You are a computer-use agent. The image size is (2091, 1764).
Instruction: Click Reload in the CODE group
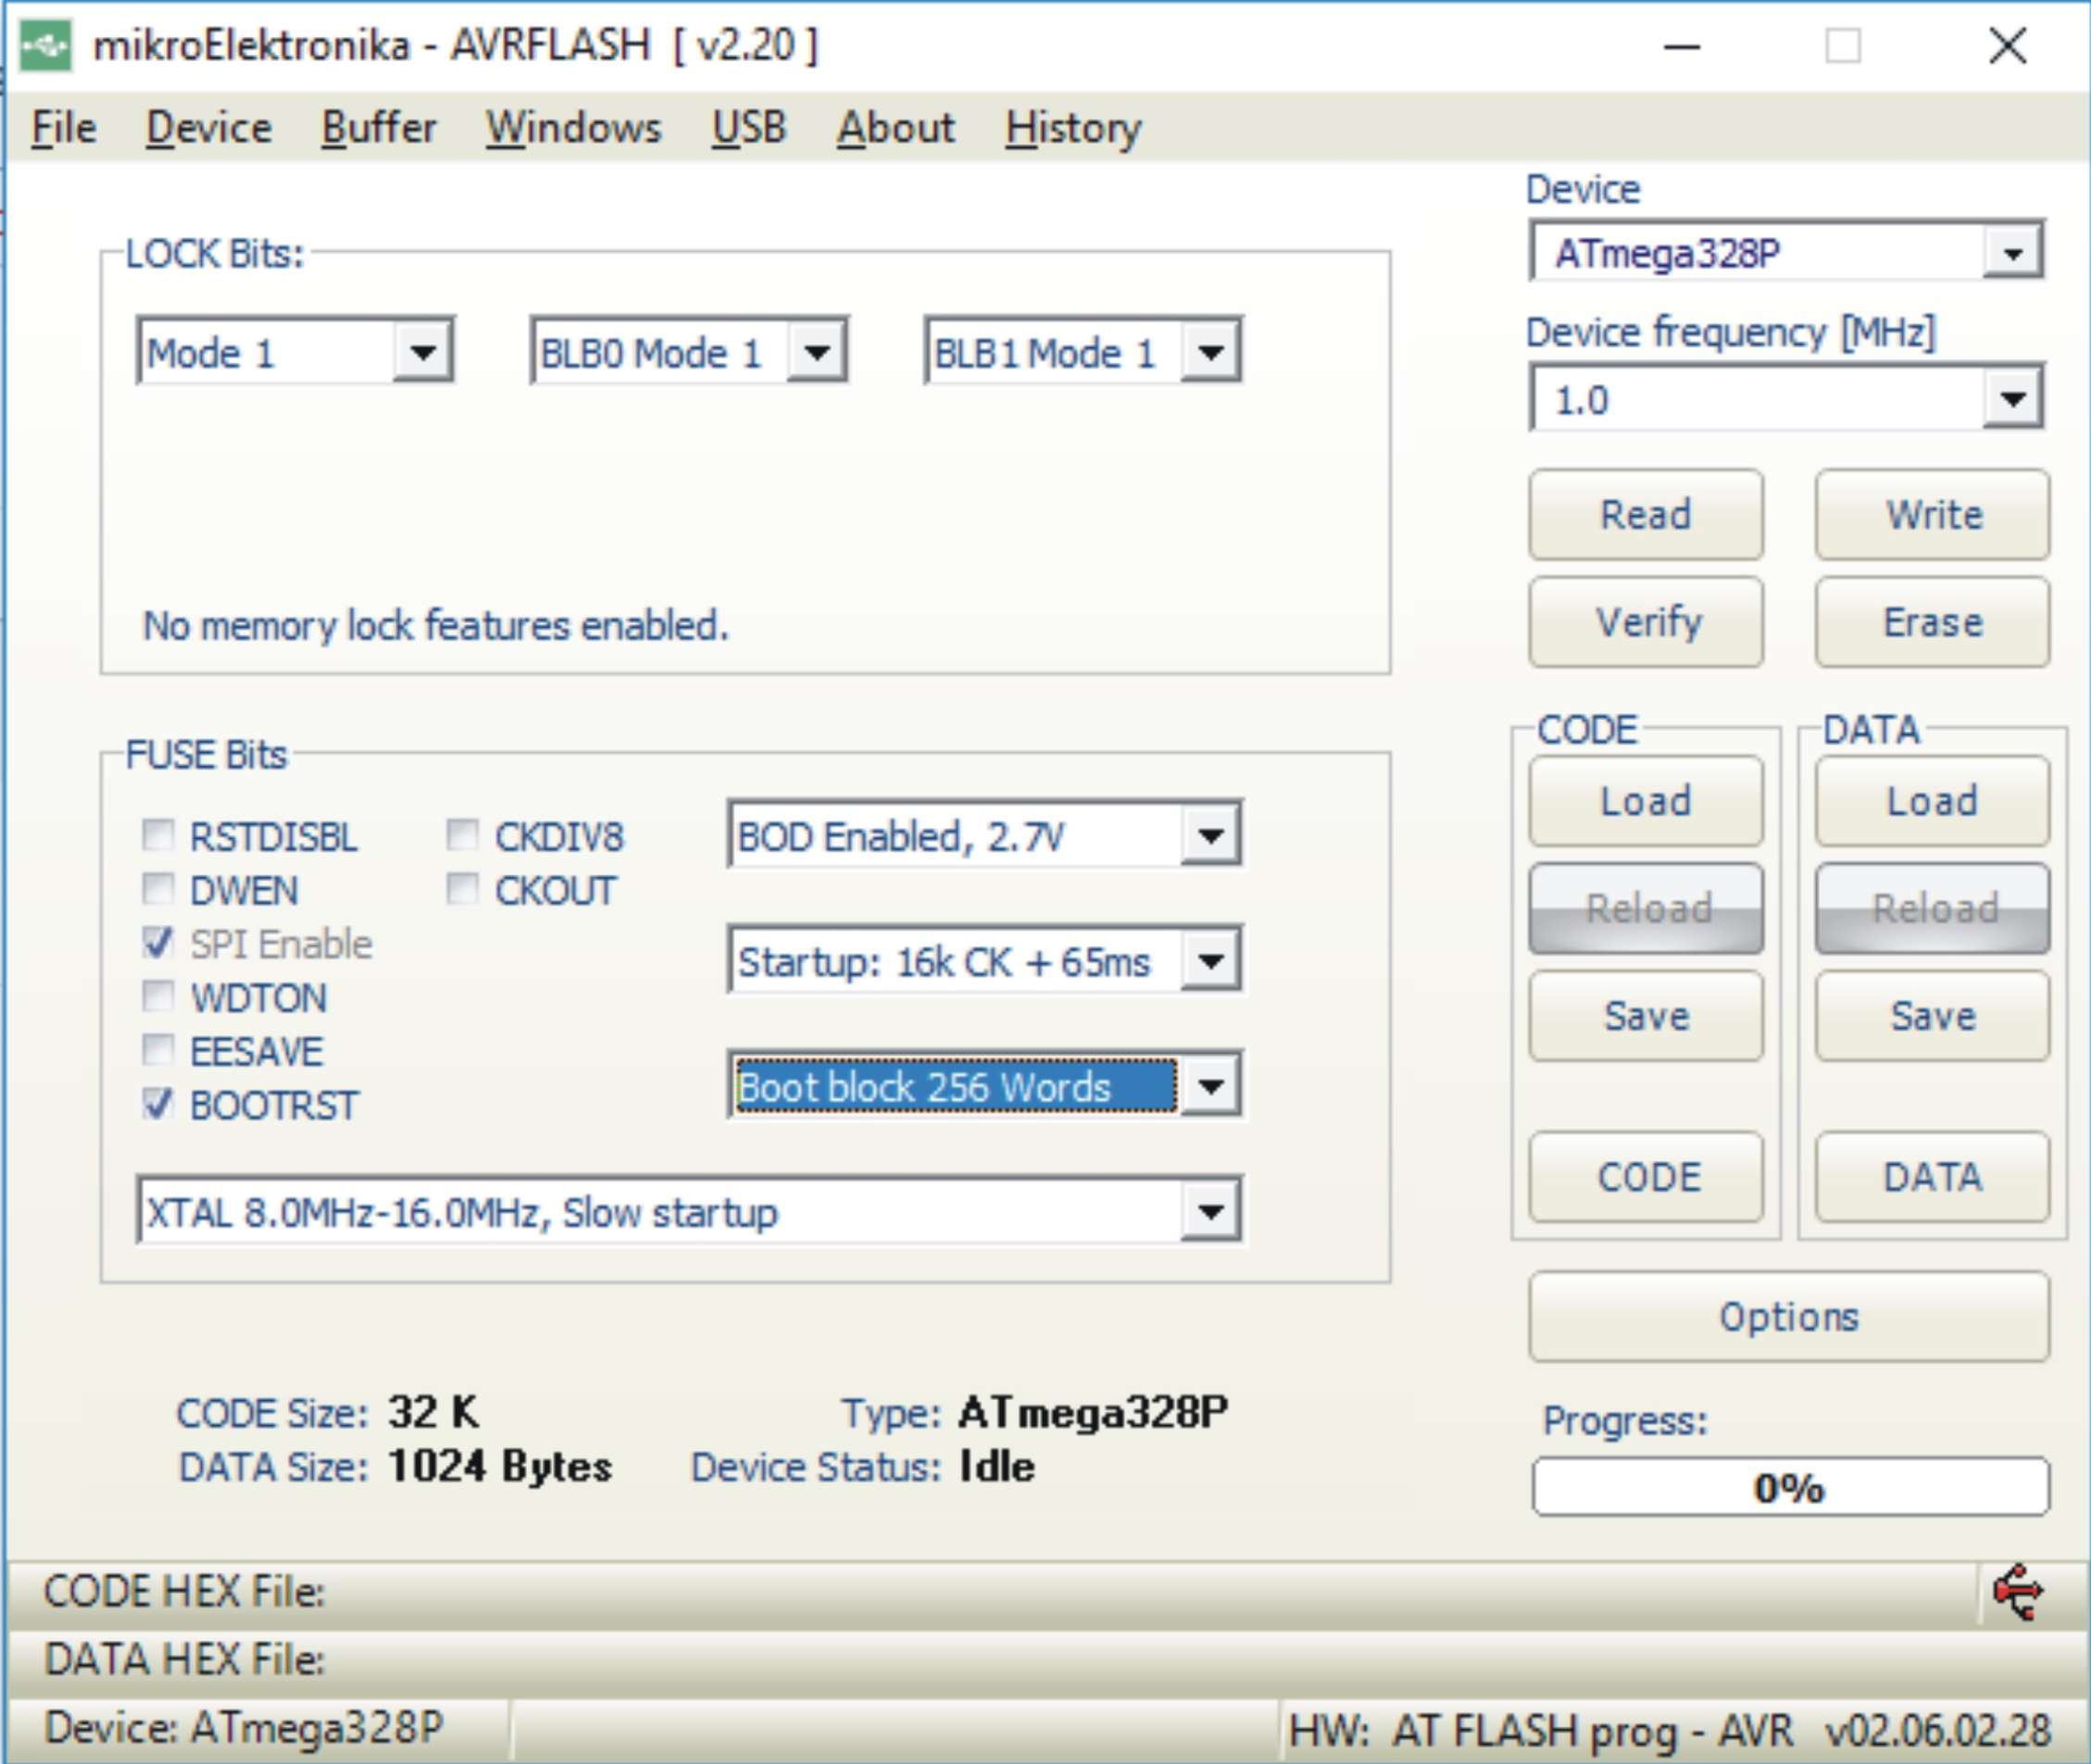(1646, 908)
